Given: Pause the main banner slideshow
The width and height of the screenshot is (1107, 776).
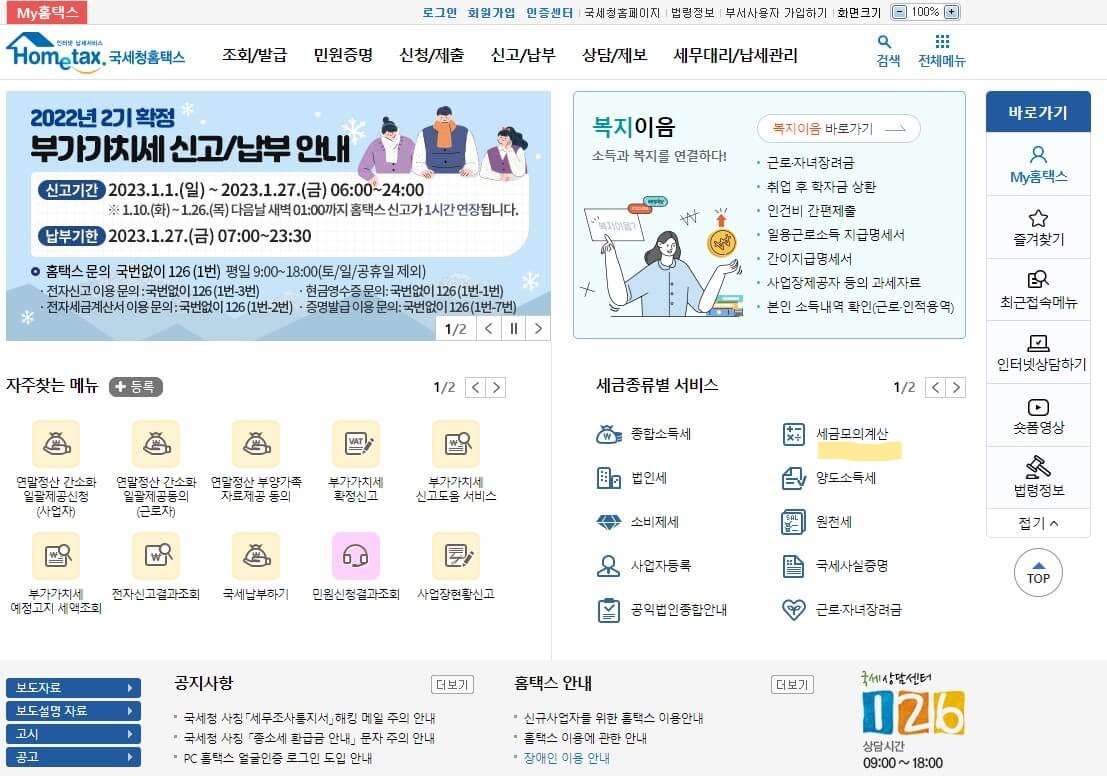Looking at the screenshot, I should tap(513, 328).
